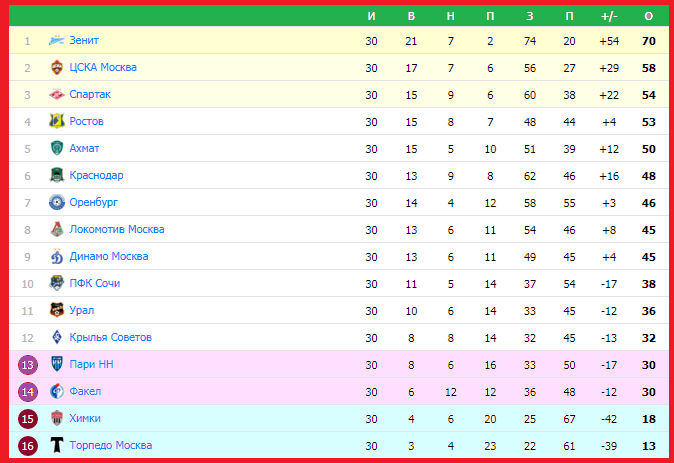
Task: Open the Зенит team link
Action: click(x=84, y=40)
